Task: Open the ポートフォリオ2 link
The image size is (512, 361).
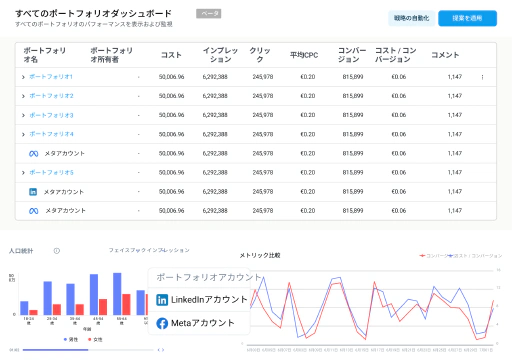Action: tap(51, 96)
